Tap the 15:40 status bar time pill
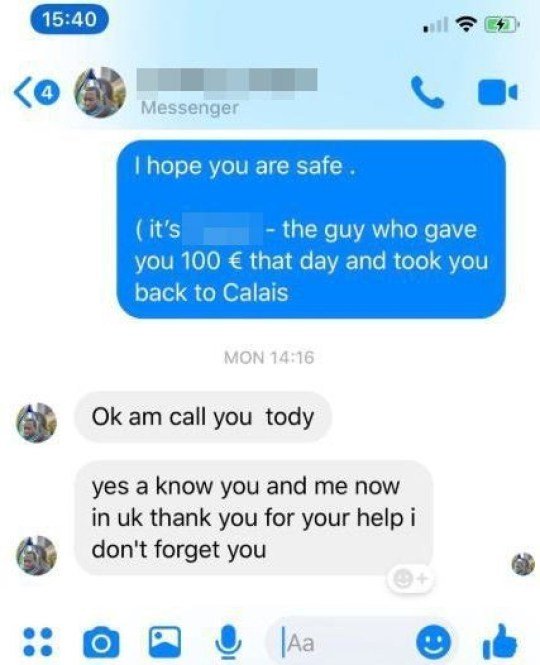Screen dimensions: 540x665 (x=70, y=20)
